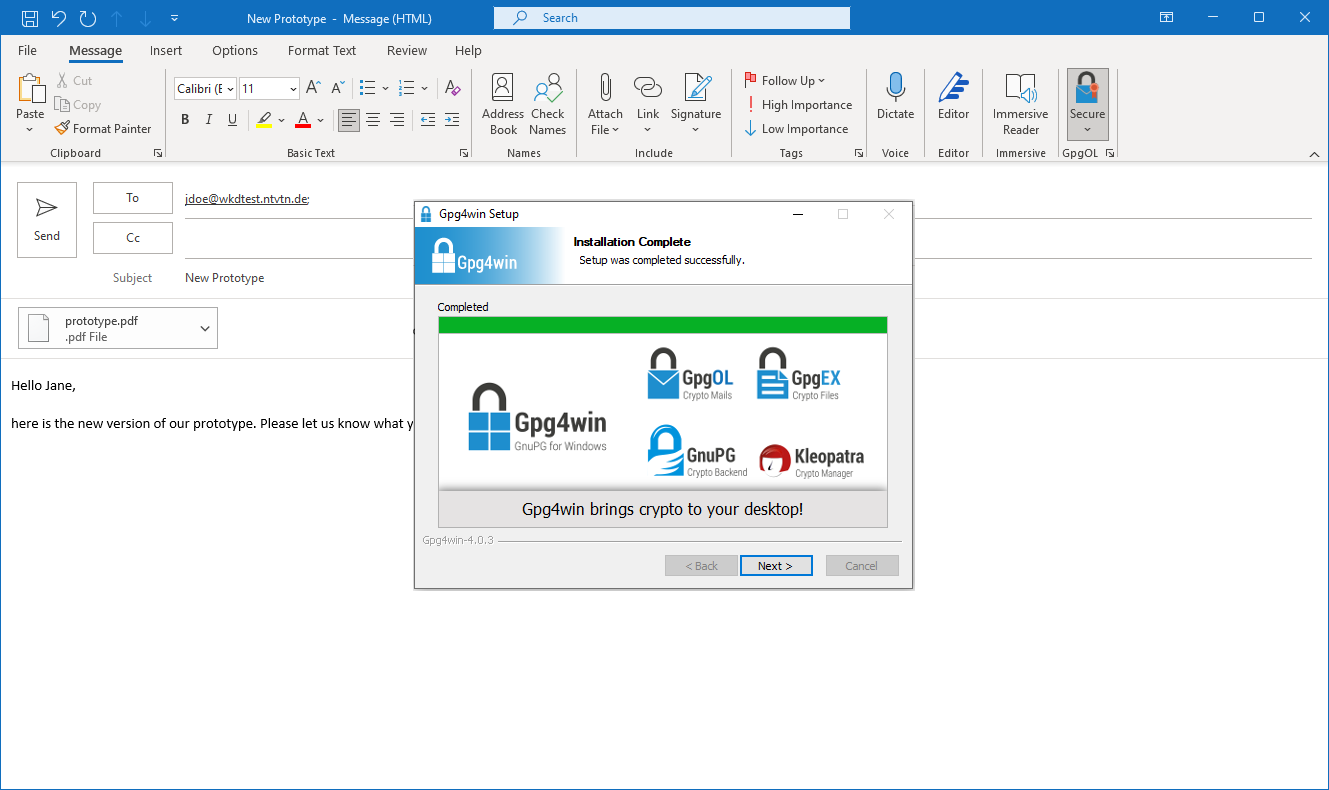The height and width of the screenshot is (790, 1329).
Task: Clear all formatting icon
Action: pos(452,88)
